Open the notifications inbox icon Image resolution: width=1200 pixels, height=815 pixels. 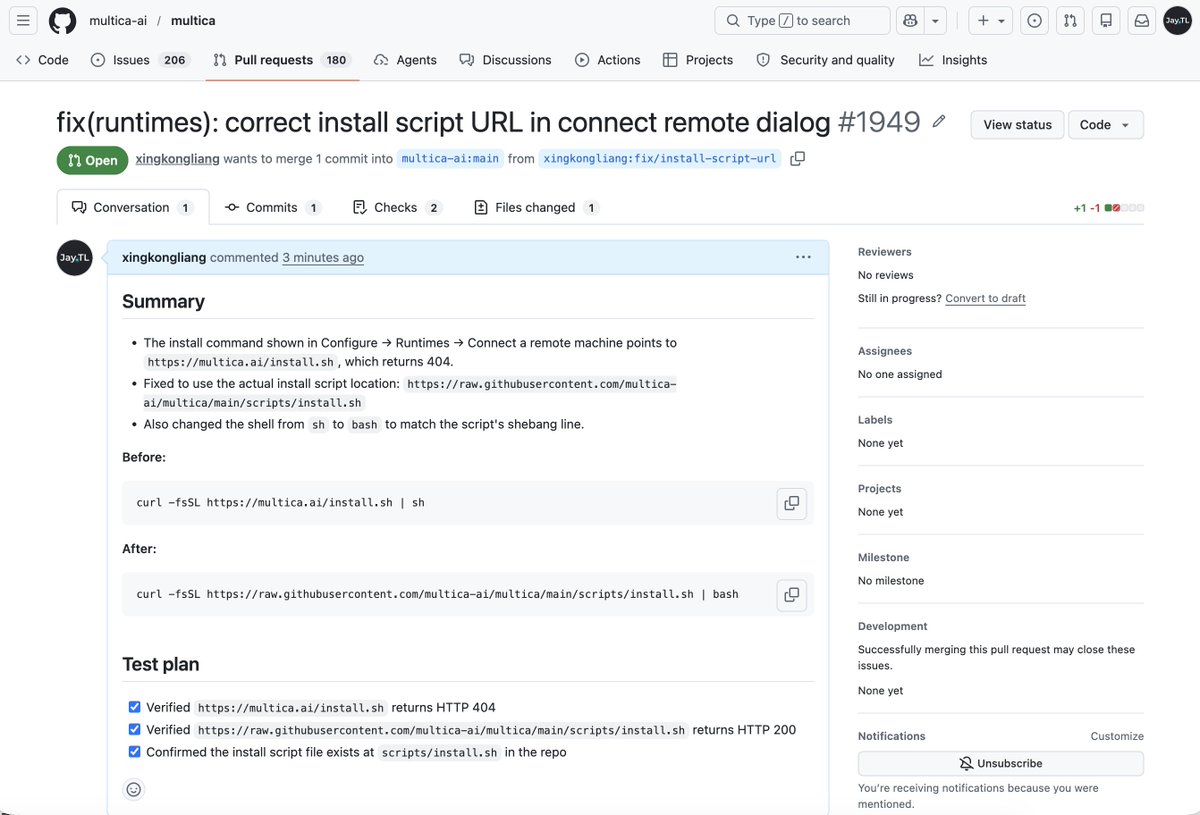pyautogui.click(x=1141, y=20)
